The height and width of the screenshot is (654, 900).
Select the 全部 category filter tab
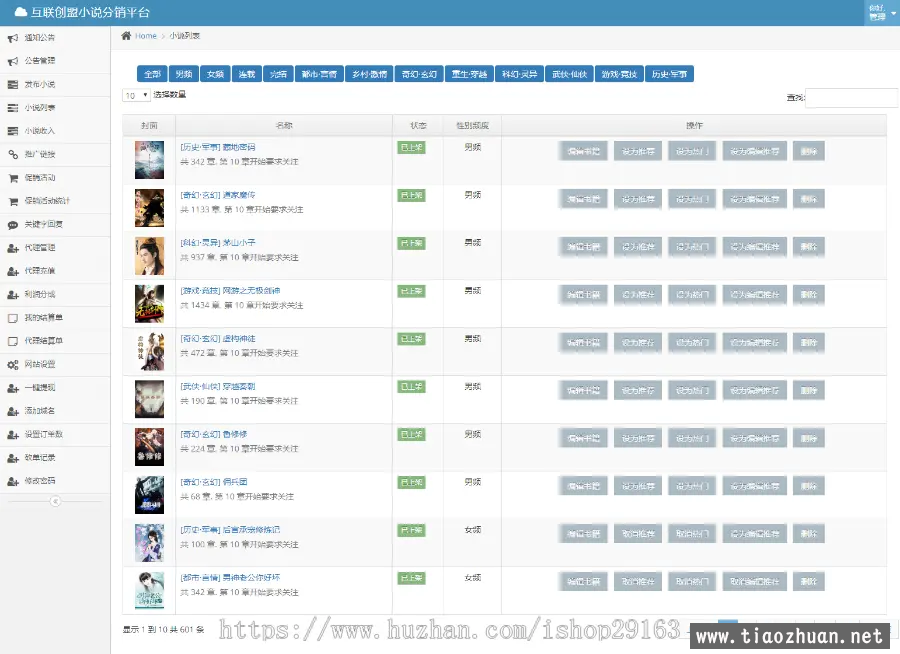(152, 74)
